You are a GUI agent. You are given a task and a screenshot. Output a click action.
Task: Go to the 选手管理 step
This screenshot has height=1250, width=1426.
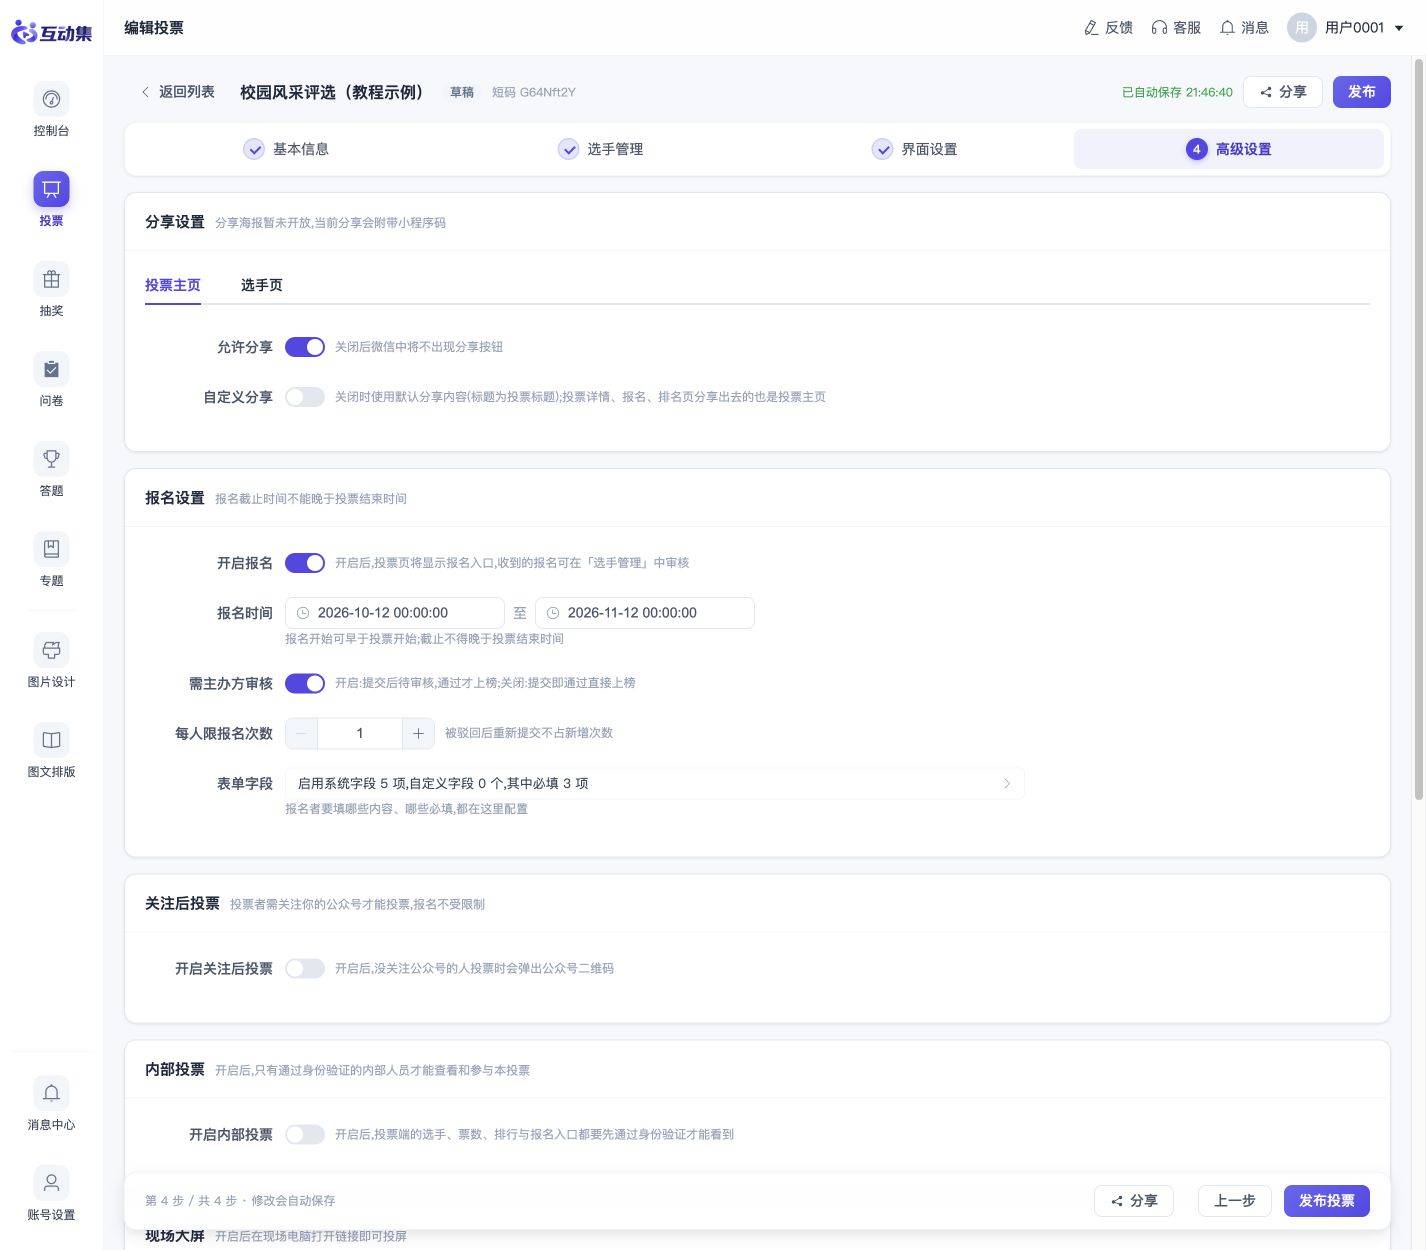(601, 149)
